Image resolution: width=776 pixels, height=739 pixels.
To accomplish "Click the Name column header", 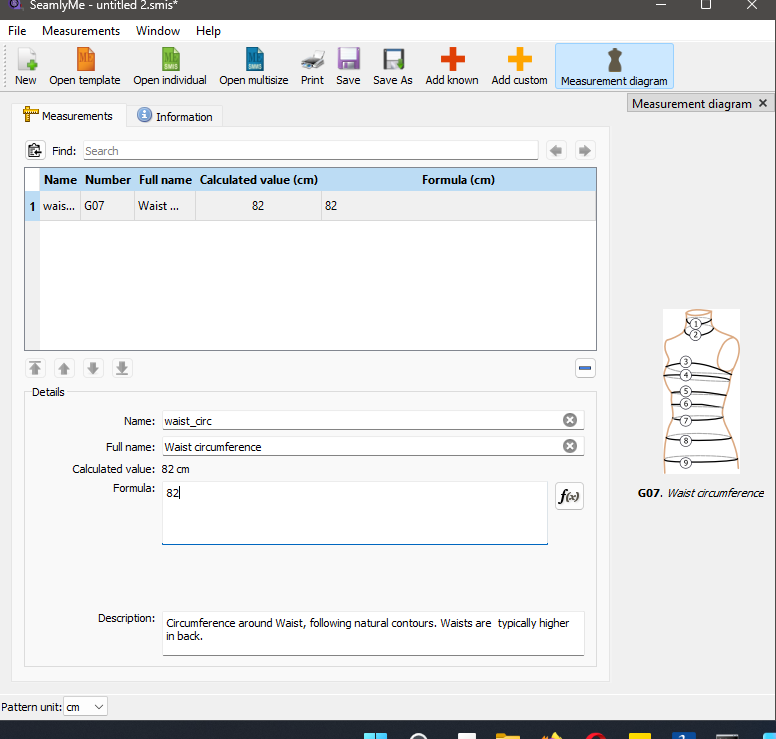I will coord(60,180).
